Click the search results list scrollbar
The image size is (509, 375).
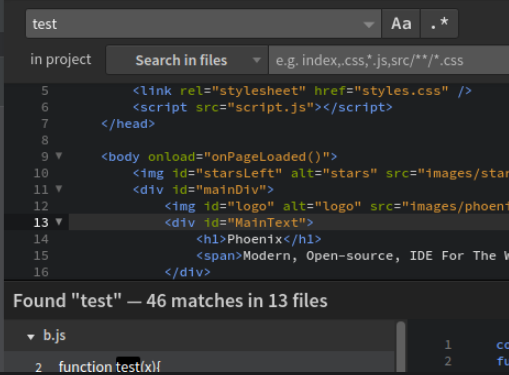pos(401,347)
